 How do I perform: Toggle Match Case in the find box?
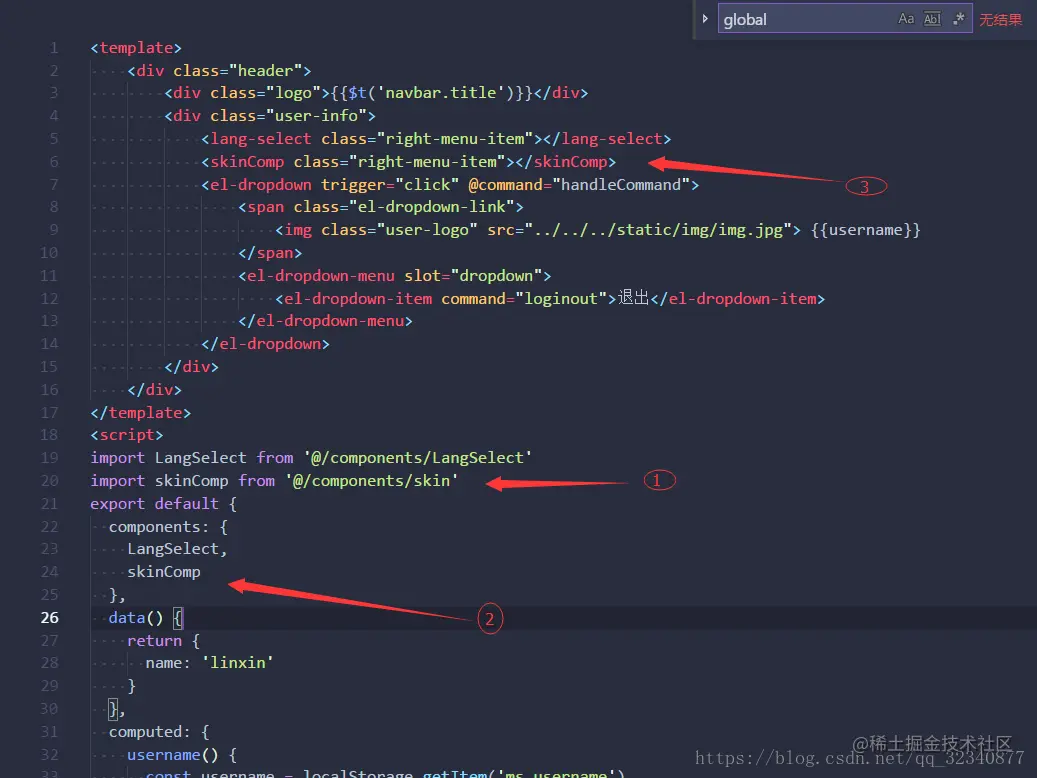(906, 19)
